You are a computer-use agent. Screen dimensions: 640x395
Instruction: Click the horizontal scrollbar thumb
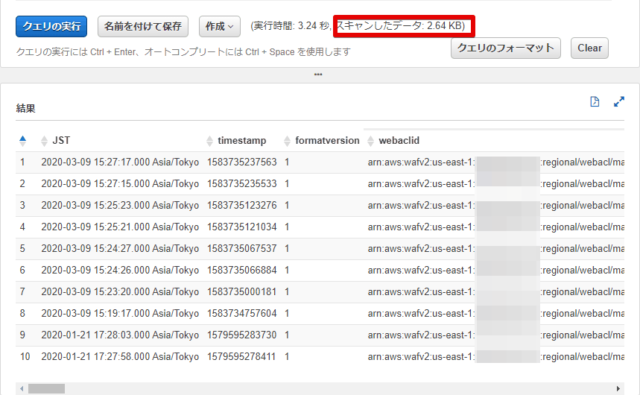46,388
